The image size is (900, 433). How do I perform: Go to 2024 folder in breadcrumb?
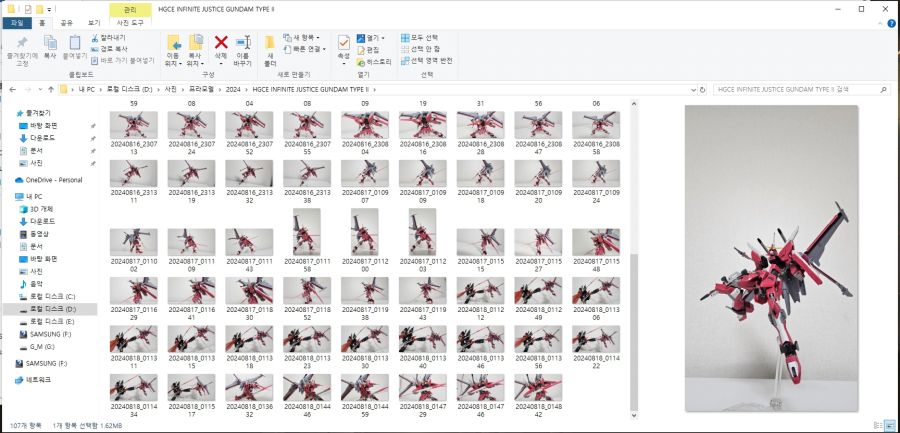pos(233,90)
